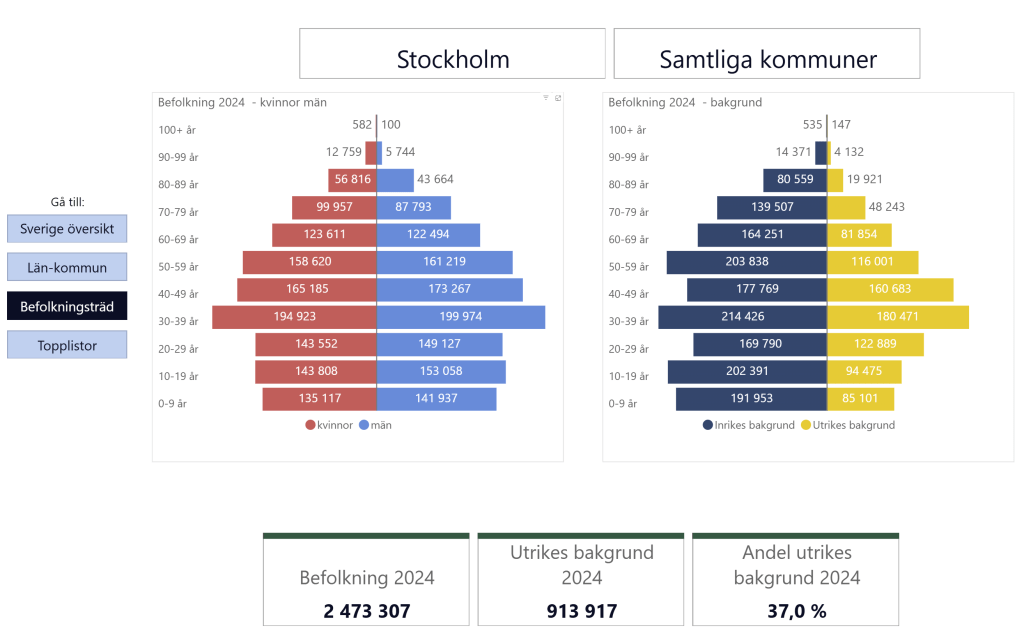Screen dimensions: 1024x633
Task: Select the 0-9 år män bar showing 141 937
Action: 436,399
